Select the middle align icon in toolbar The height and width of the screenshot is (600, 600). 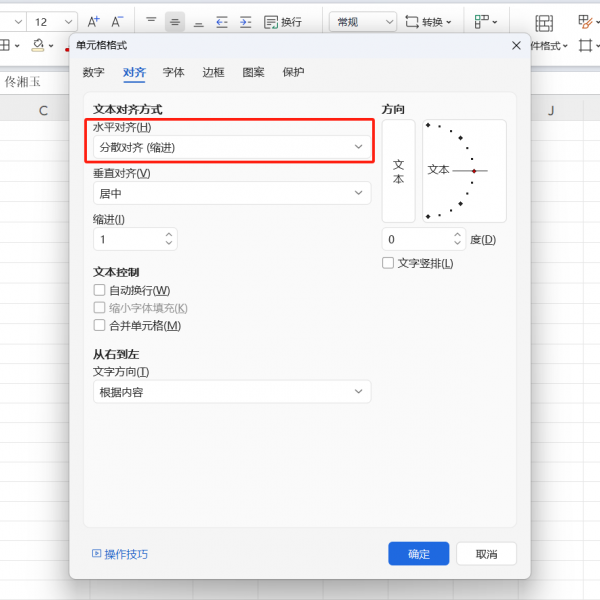[174, 21]
